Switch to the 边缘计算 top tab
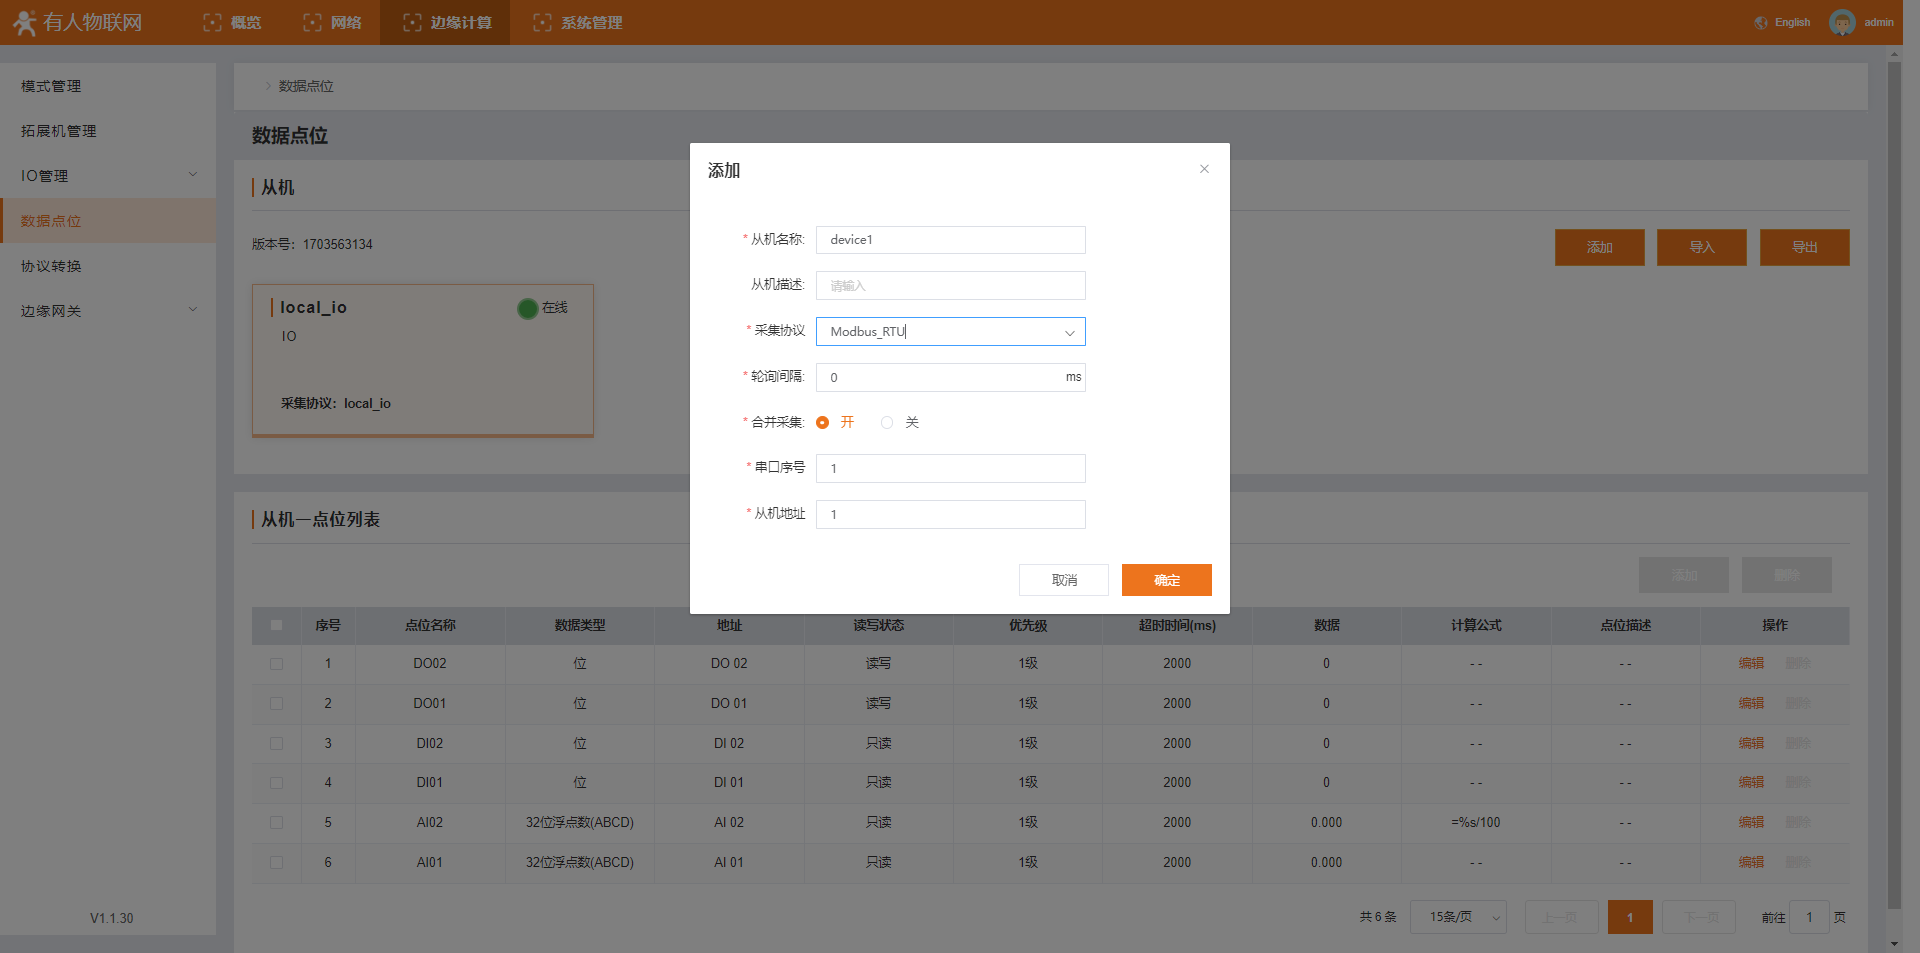This screenshot has width=1920, height=953. [445, 22]
